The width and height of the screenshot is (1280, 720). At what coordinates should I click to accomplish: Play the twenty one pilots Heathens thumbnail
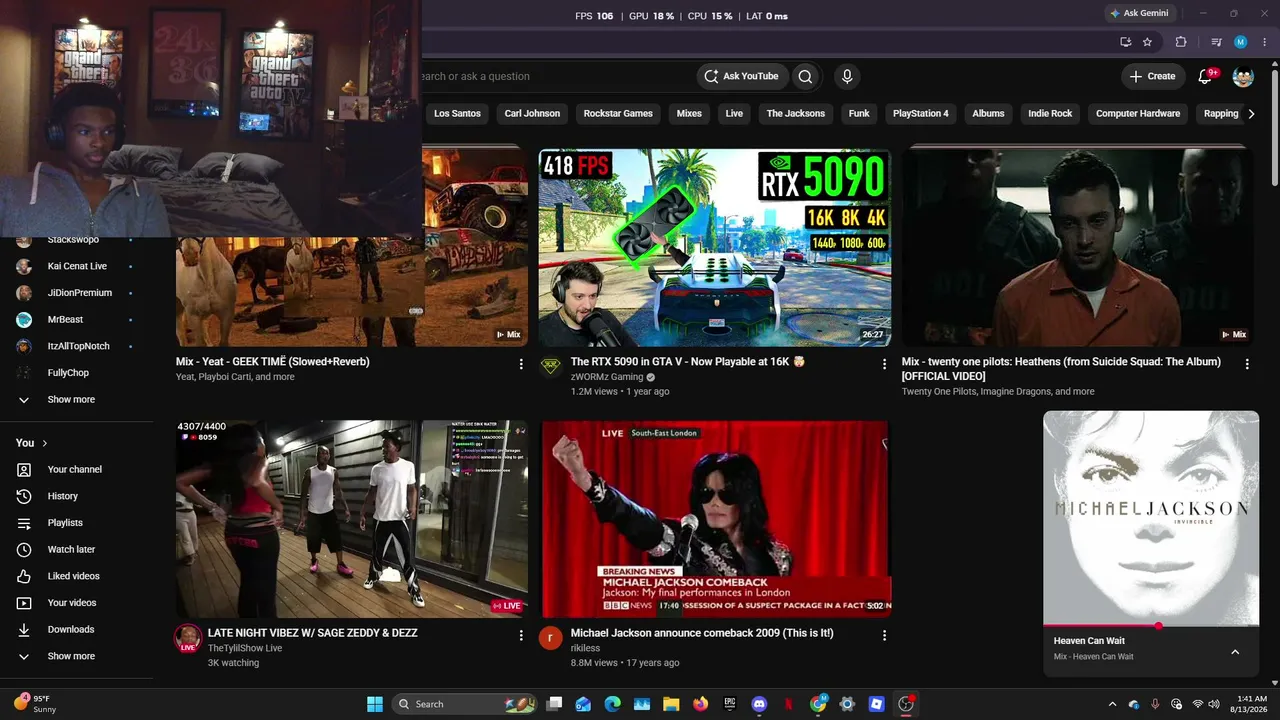1078,247
